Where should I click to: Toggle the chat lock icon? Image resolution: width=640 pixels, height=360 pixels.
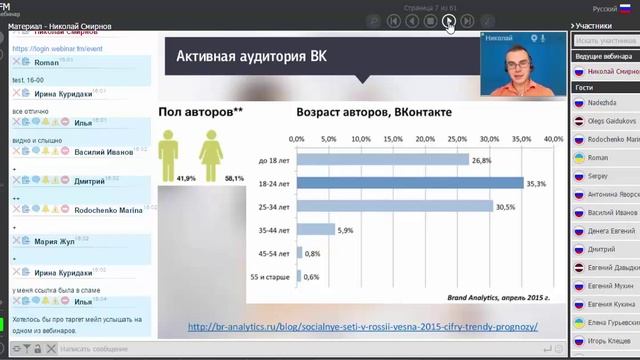pyautogui.click(x=38, y=349)
